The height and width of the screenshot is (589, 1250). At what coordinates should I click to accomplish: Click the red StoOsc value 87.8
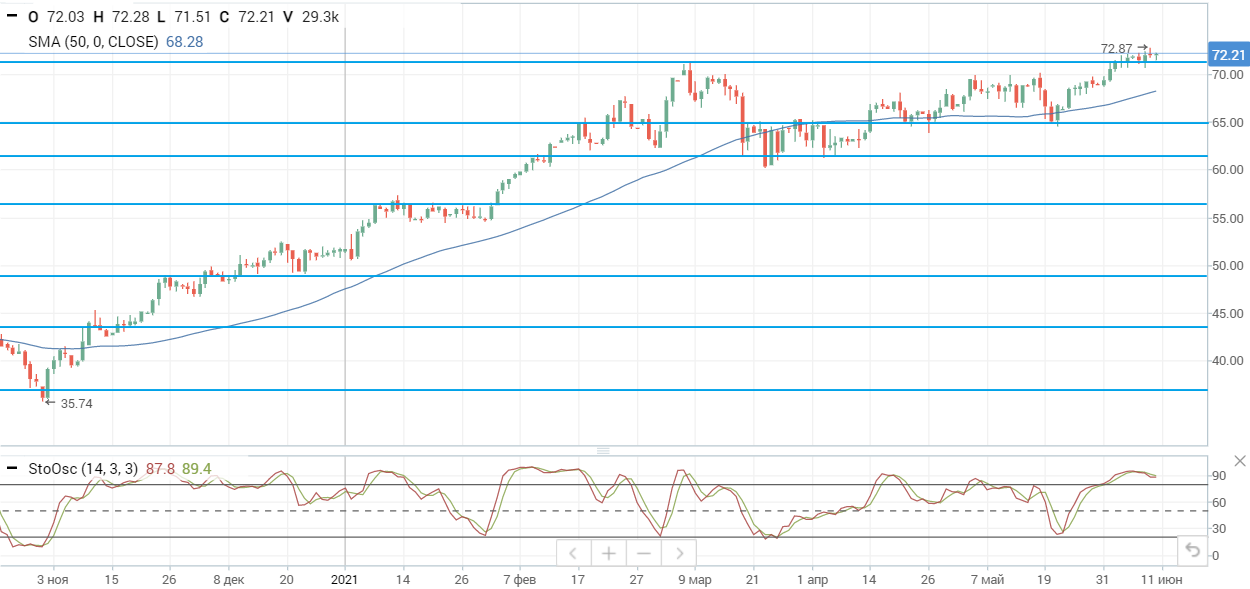click(160, 469)
